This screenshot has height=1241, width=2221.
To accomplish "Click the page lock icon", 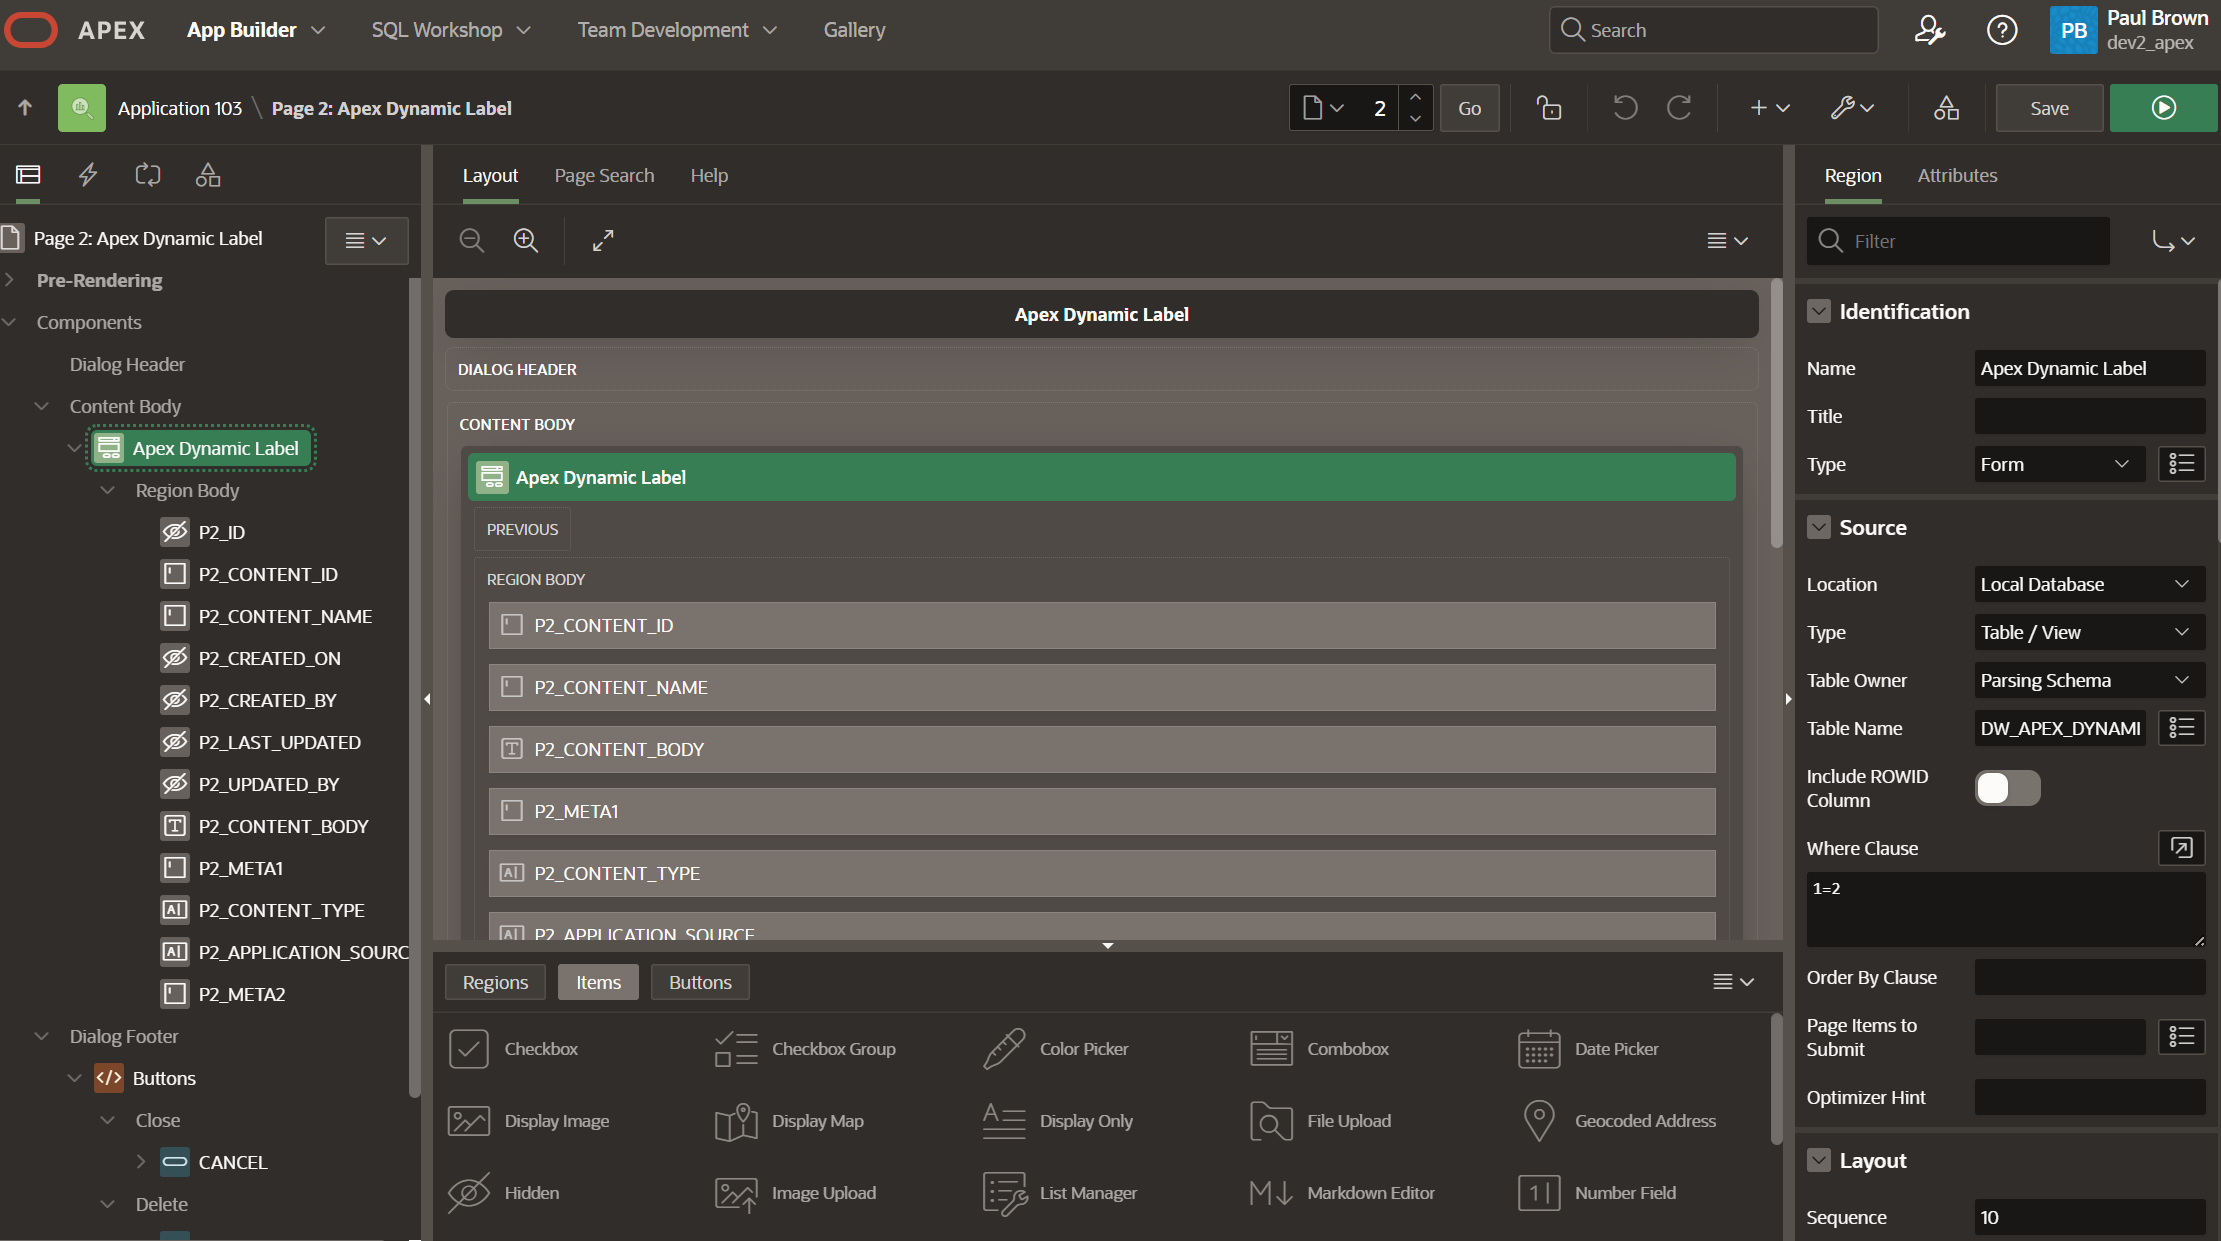I will click(1549, 108).
